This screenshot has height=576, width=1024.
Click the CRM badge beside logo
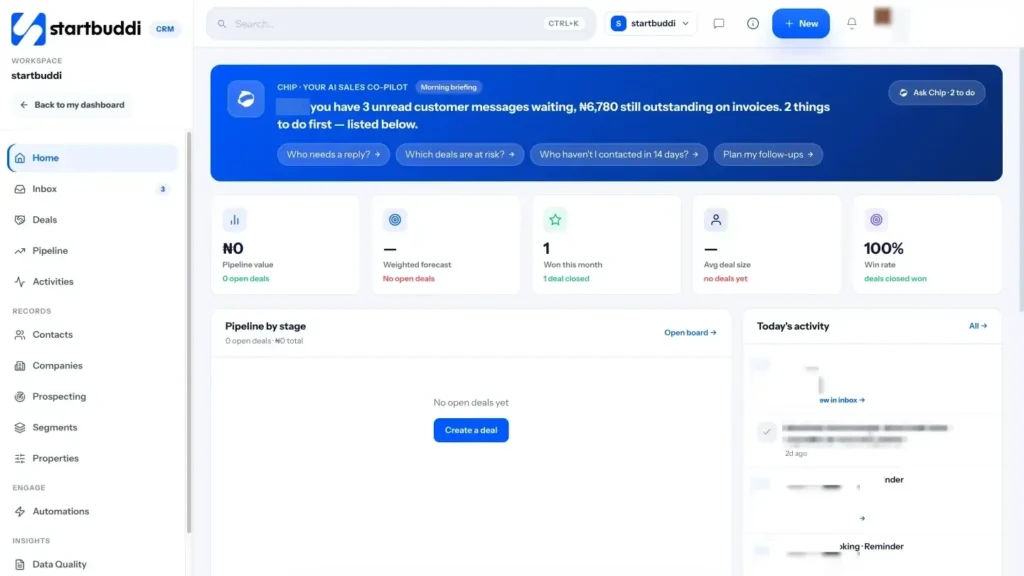(165, 29)
